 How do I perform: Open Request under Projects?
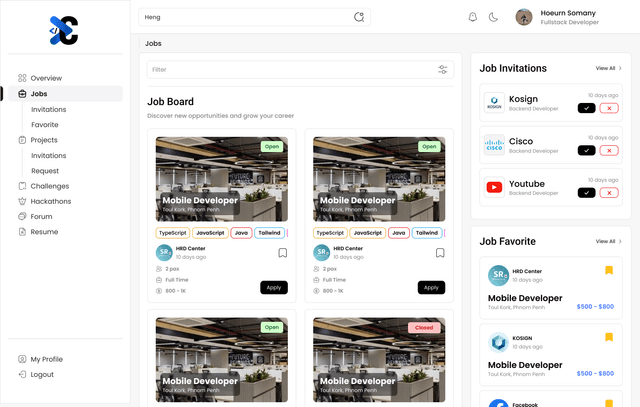click(x=45, y=171)
